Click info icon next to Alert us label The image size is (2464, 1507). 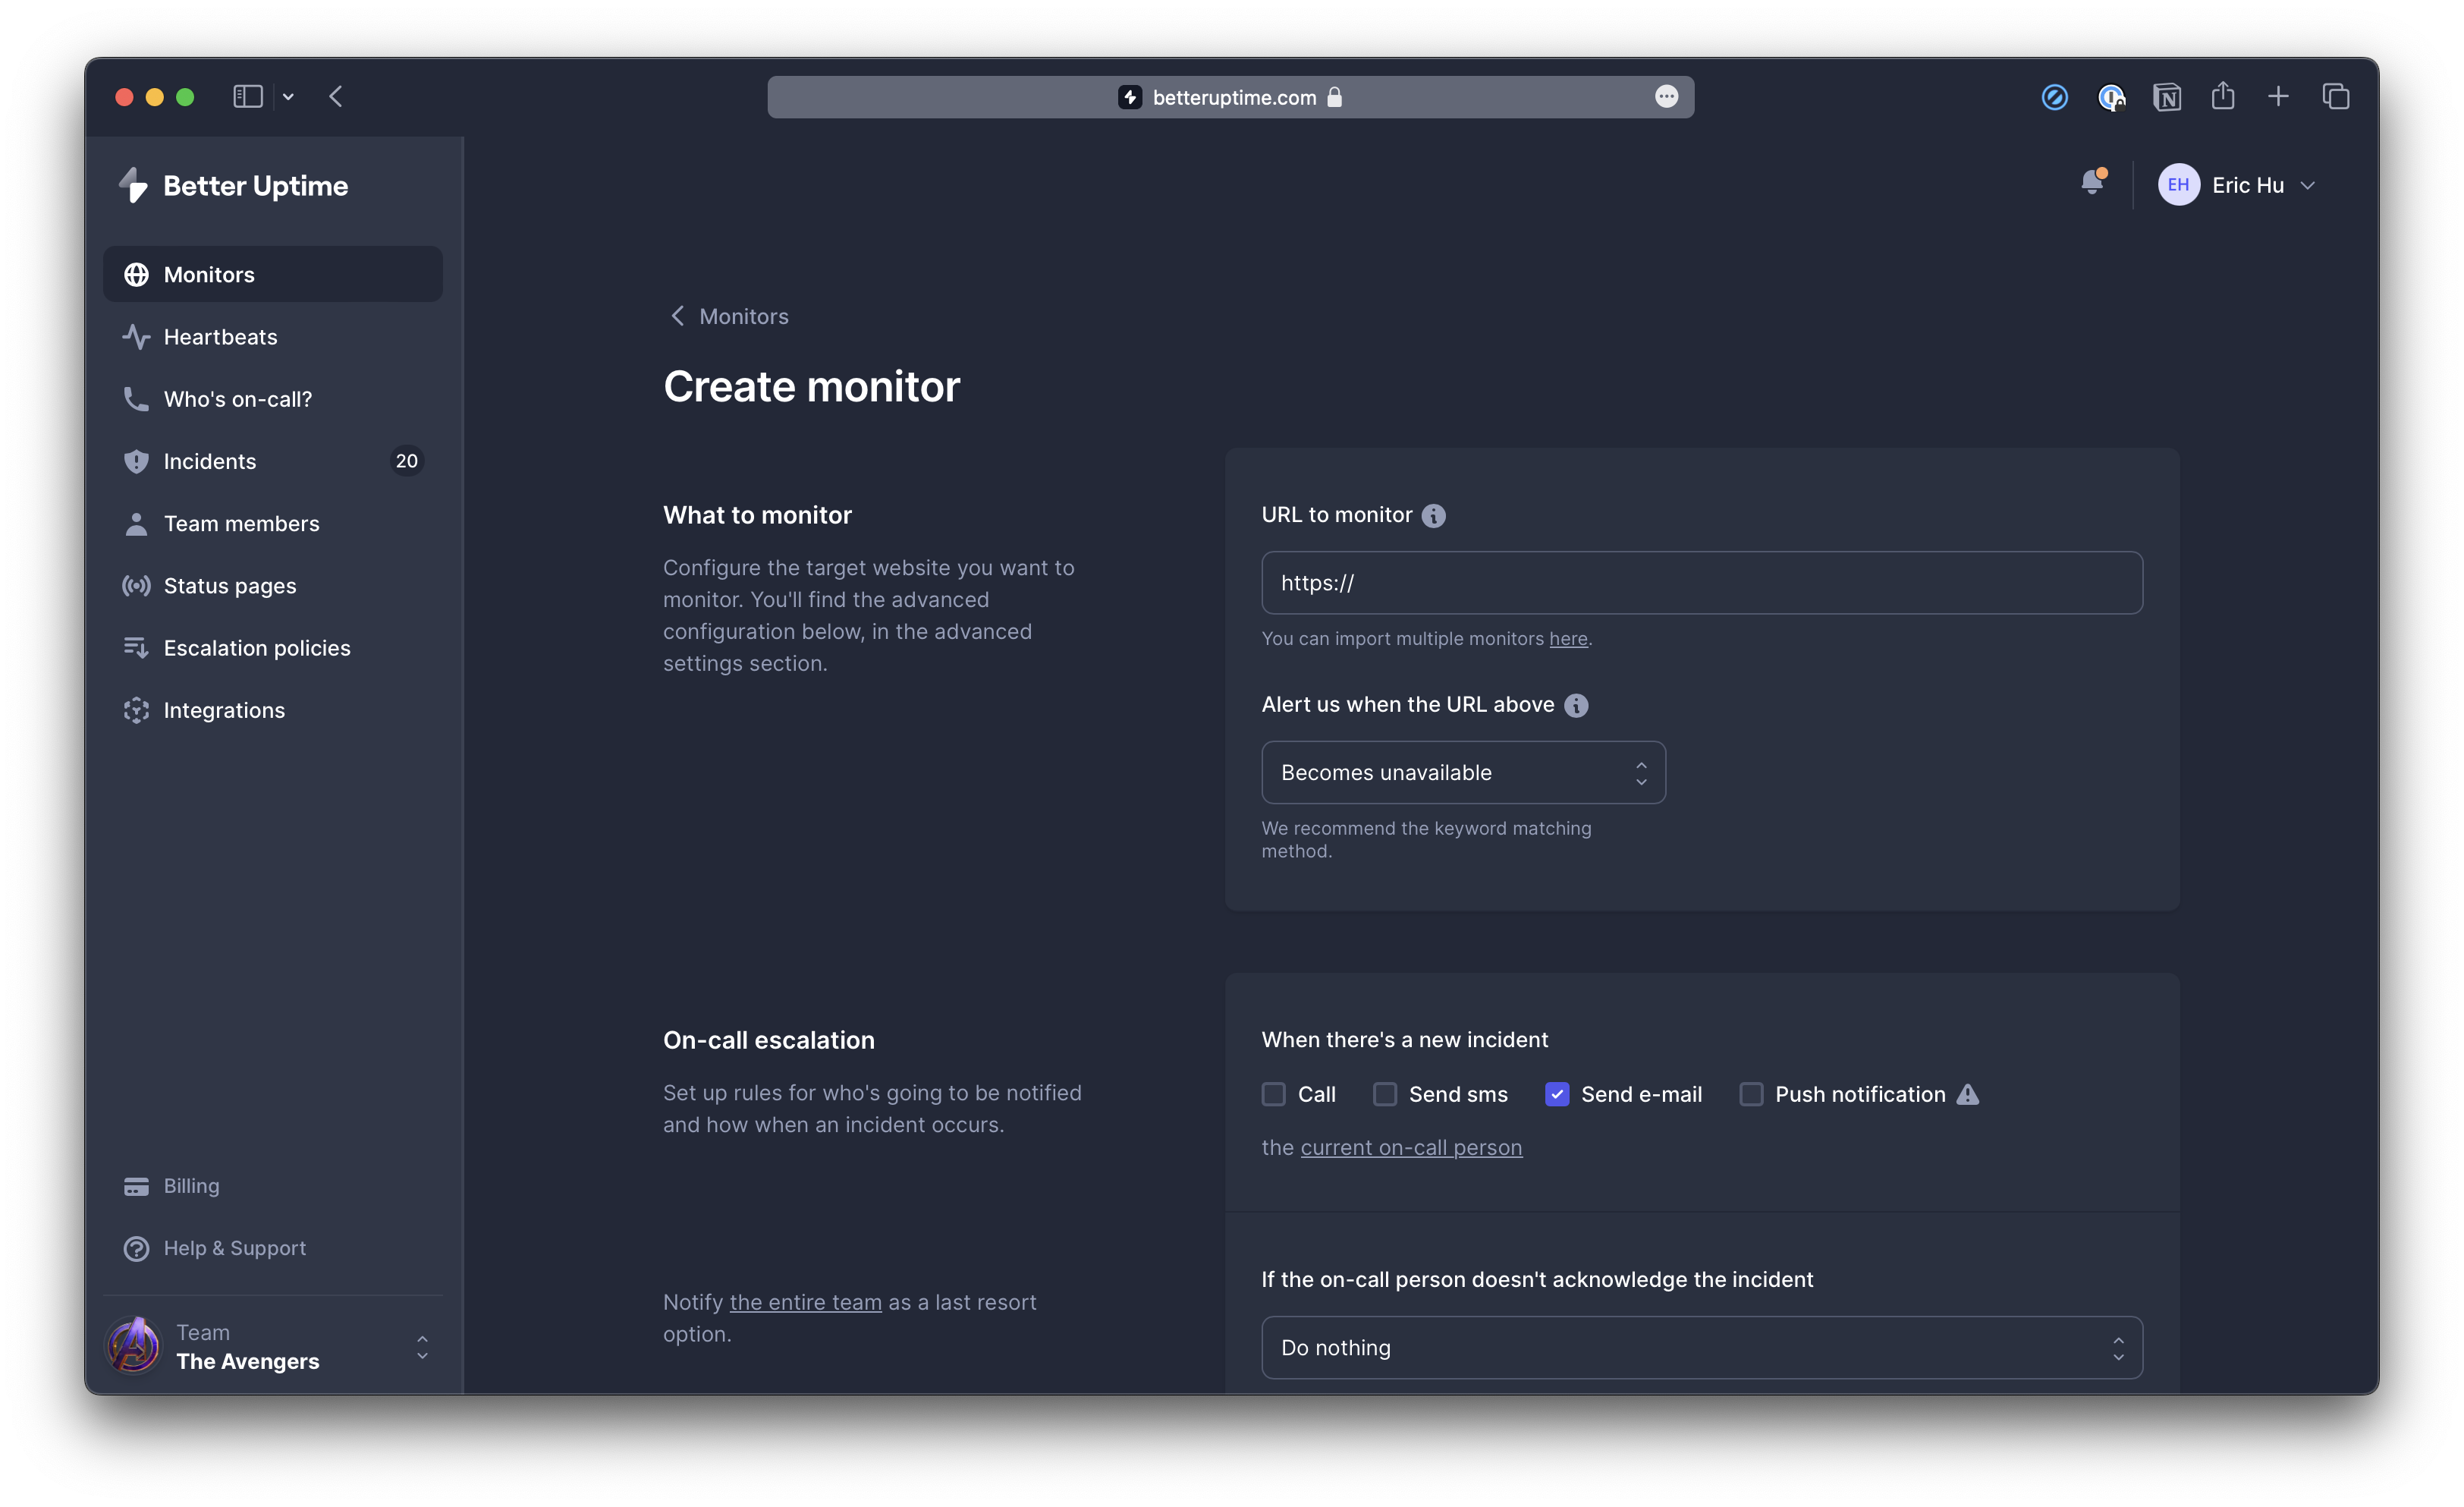pos(1576,706)
